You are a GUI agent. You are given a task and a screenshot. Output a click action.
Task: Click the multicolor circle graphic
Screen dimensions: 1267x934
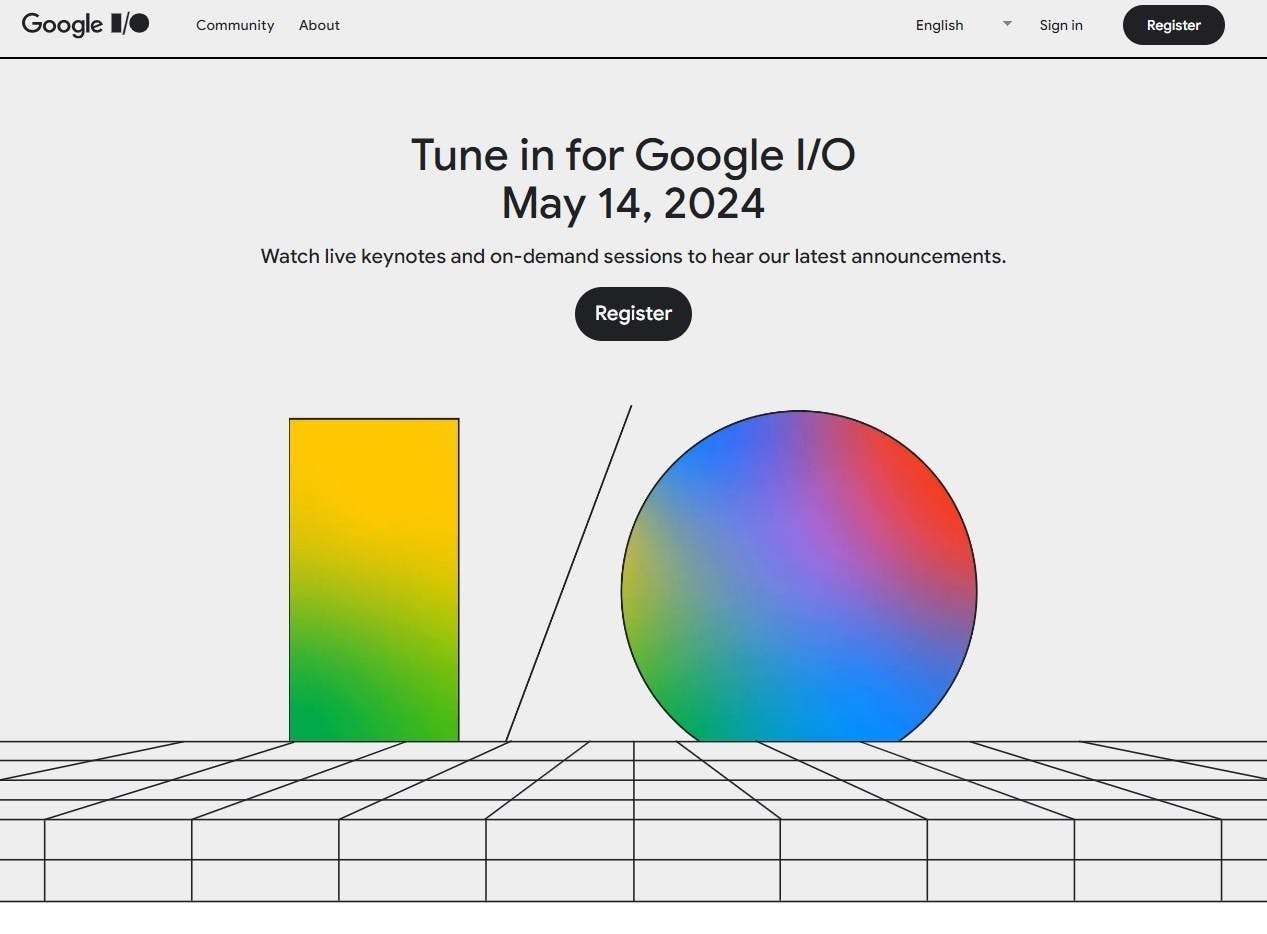[799, 576]
